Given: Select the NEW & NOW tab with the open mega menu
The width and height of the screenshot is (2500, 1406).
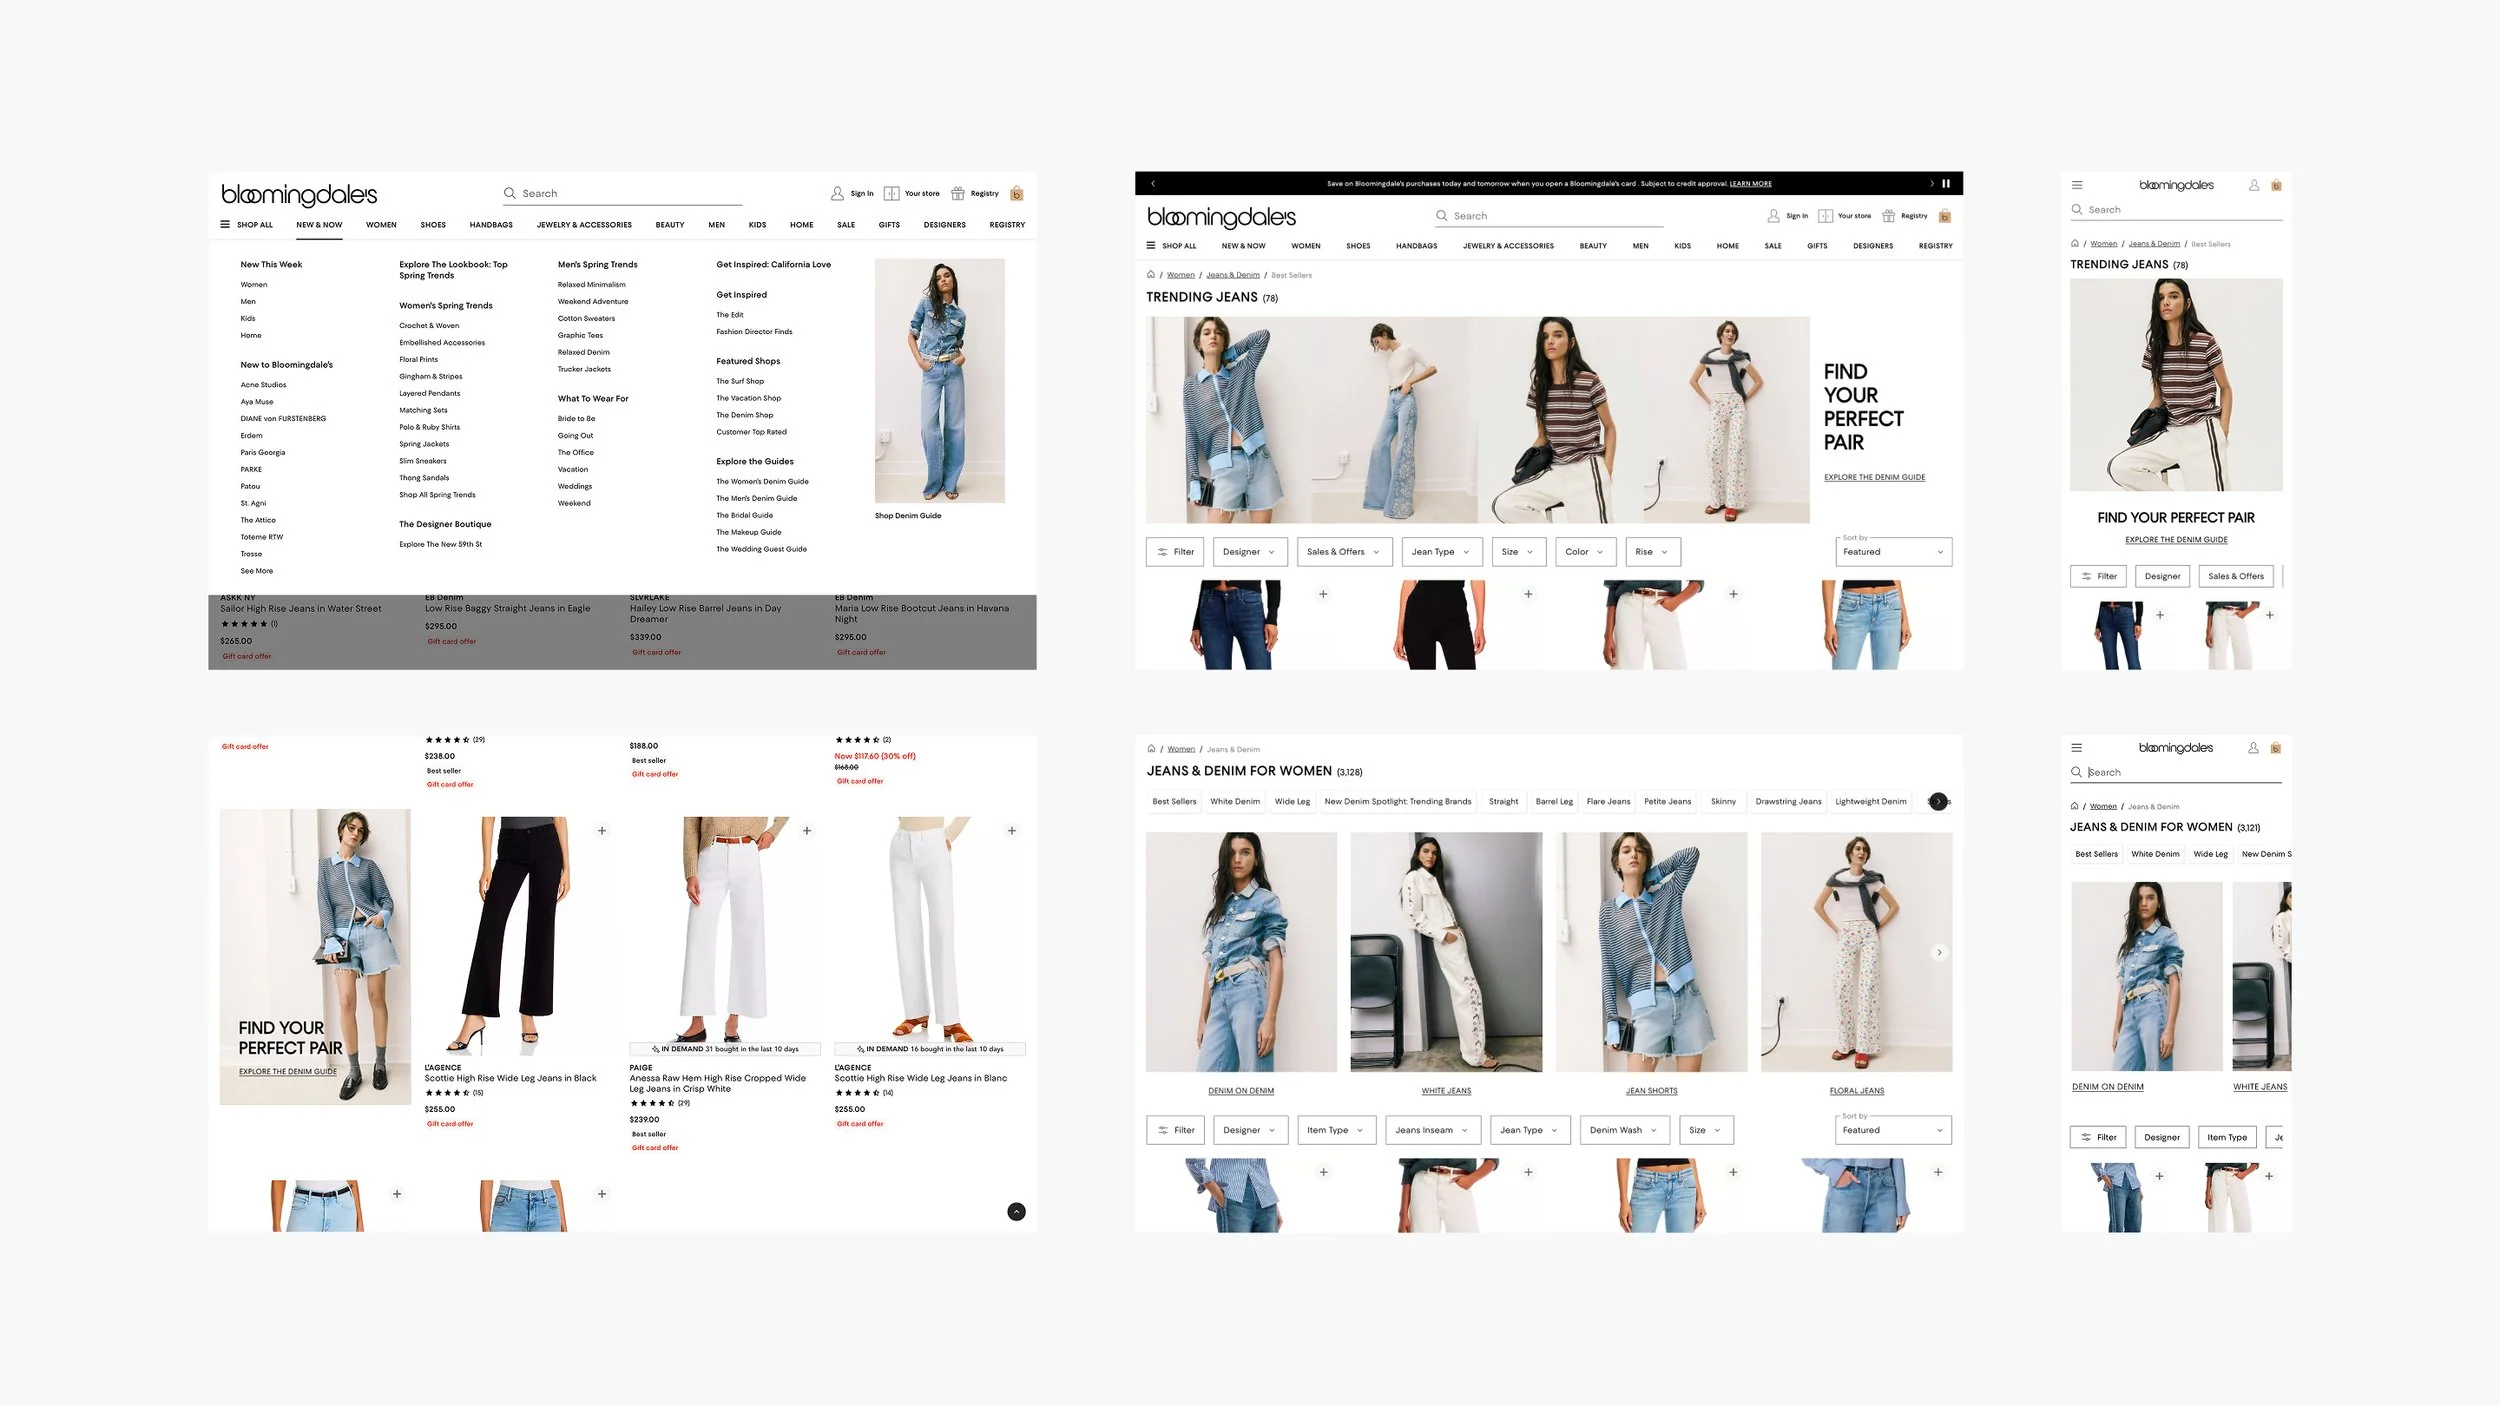Looking at the screenshot, I should 319,225.
